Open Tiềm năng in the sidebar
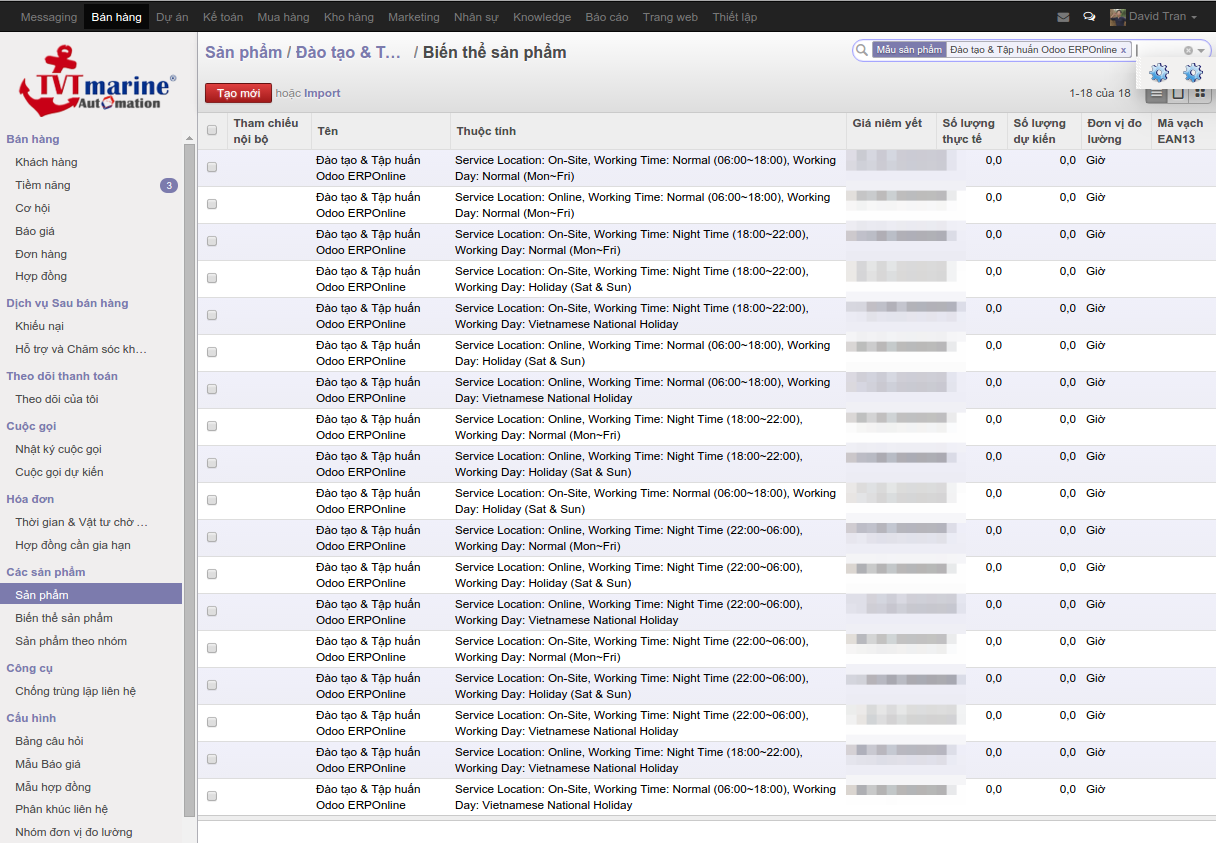1216x843 pixels. (43, 185)
